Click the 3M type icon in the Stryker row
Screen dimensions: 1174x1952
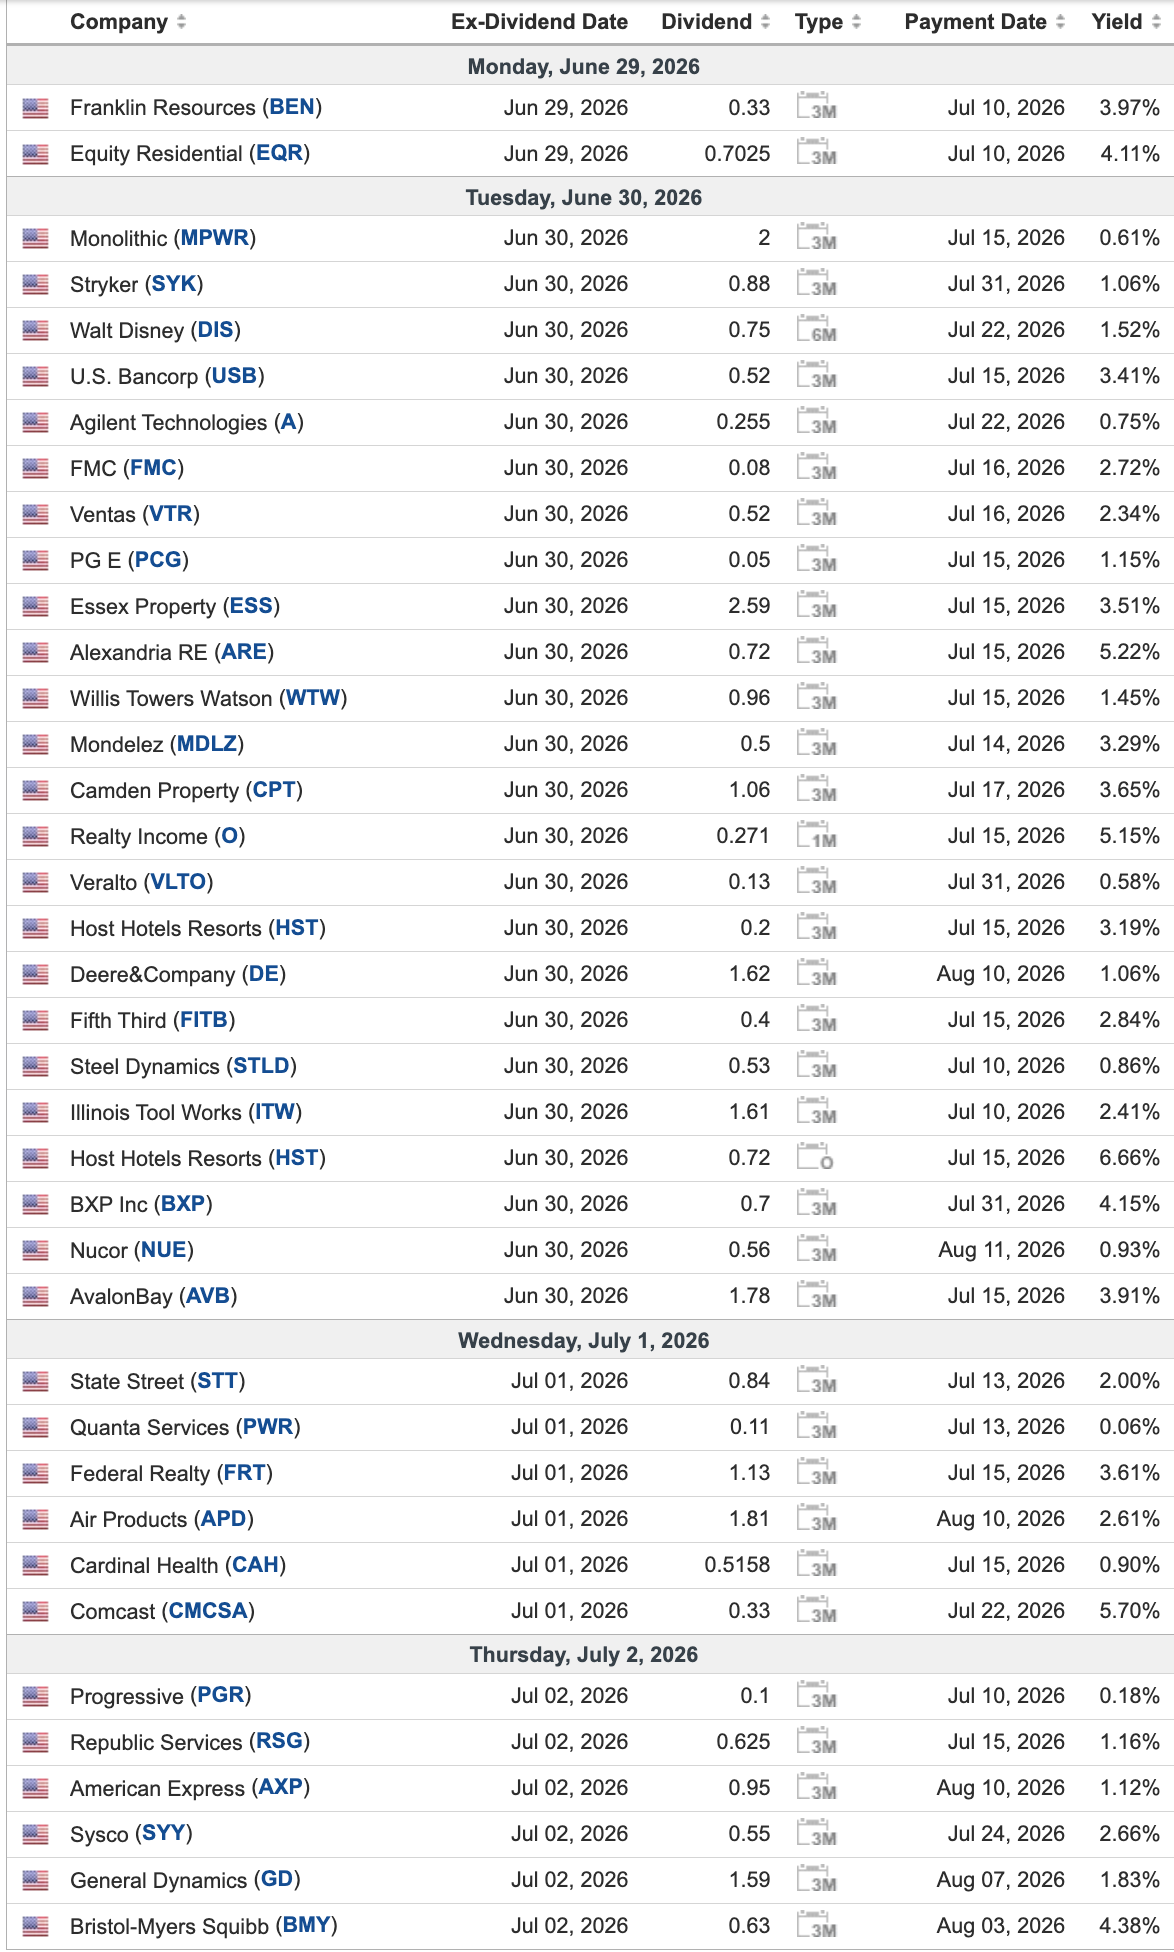click(x=816, y=283)
